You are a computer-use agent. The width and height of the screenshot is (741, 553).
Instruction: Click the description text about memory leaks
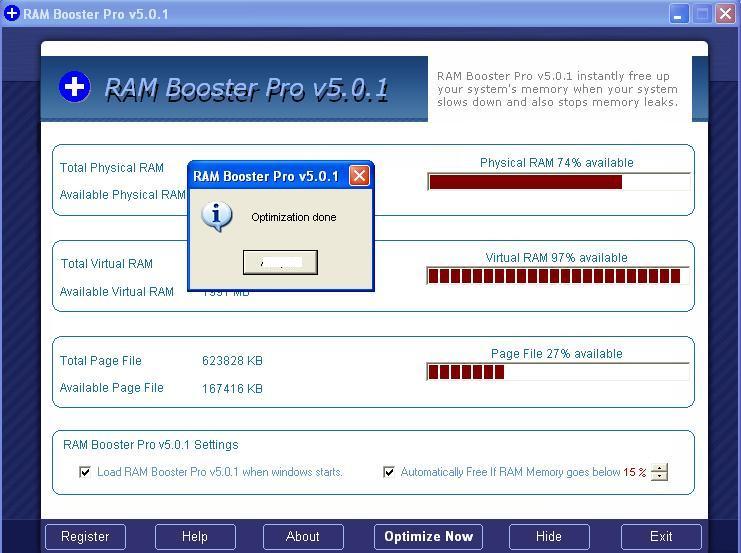point(557,89)
